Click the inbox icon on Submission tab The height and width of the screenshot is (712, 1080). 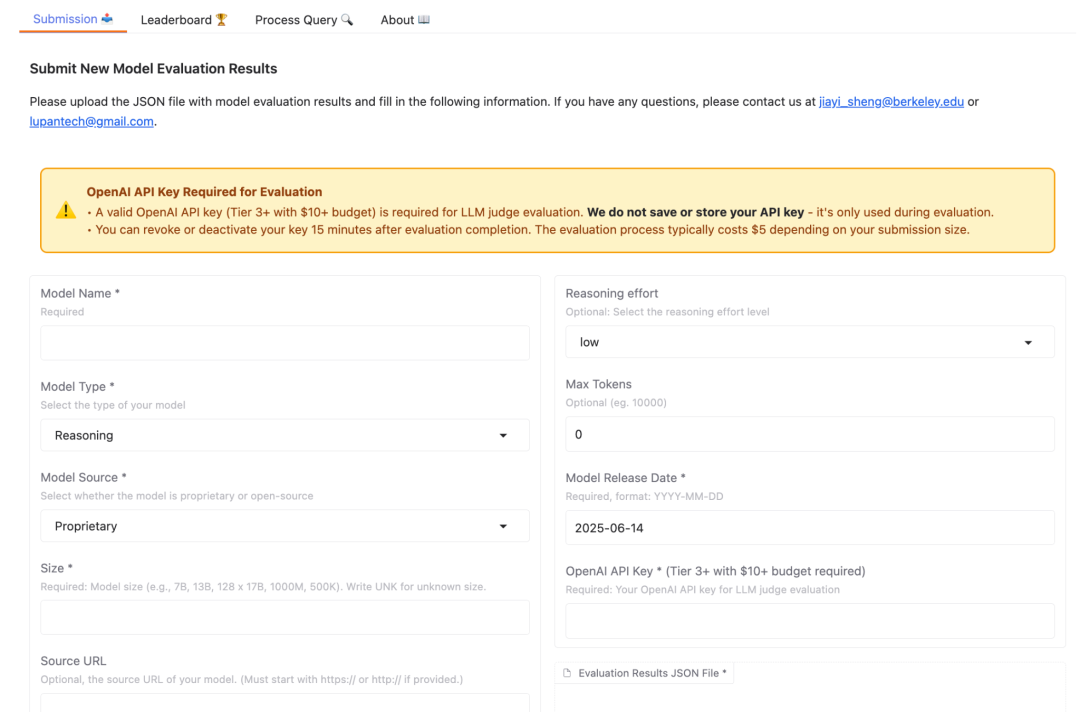point(107,19)
